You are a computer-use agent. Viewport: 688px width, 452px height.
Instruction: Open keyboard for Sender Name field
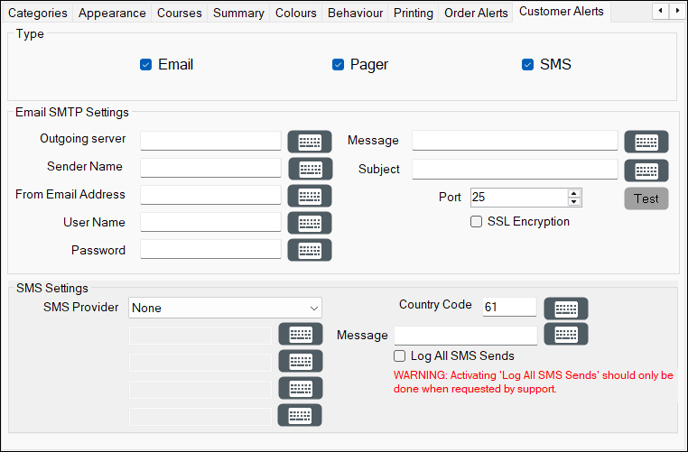tap(311, 169)
